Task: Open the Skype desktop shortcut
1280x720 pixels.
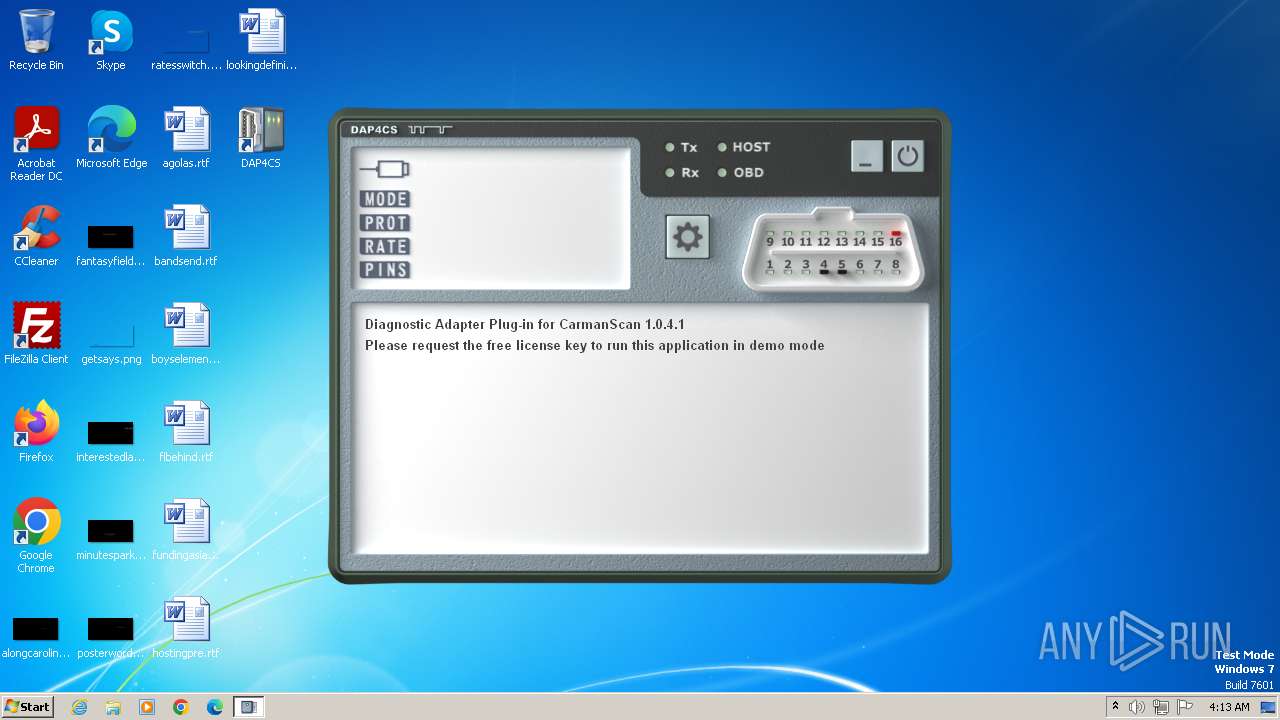Action: pos(110,40)
